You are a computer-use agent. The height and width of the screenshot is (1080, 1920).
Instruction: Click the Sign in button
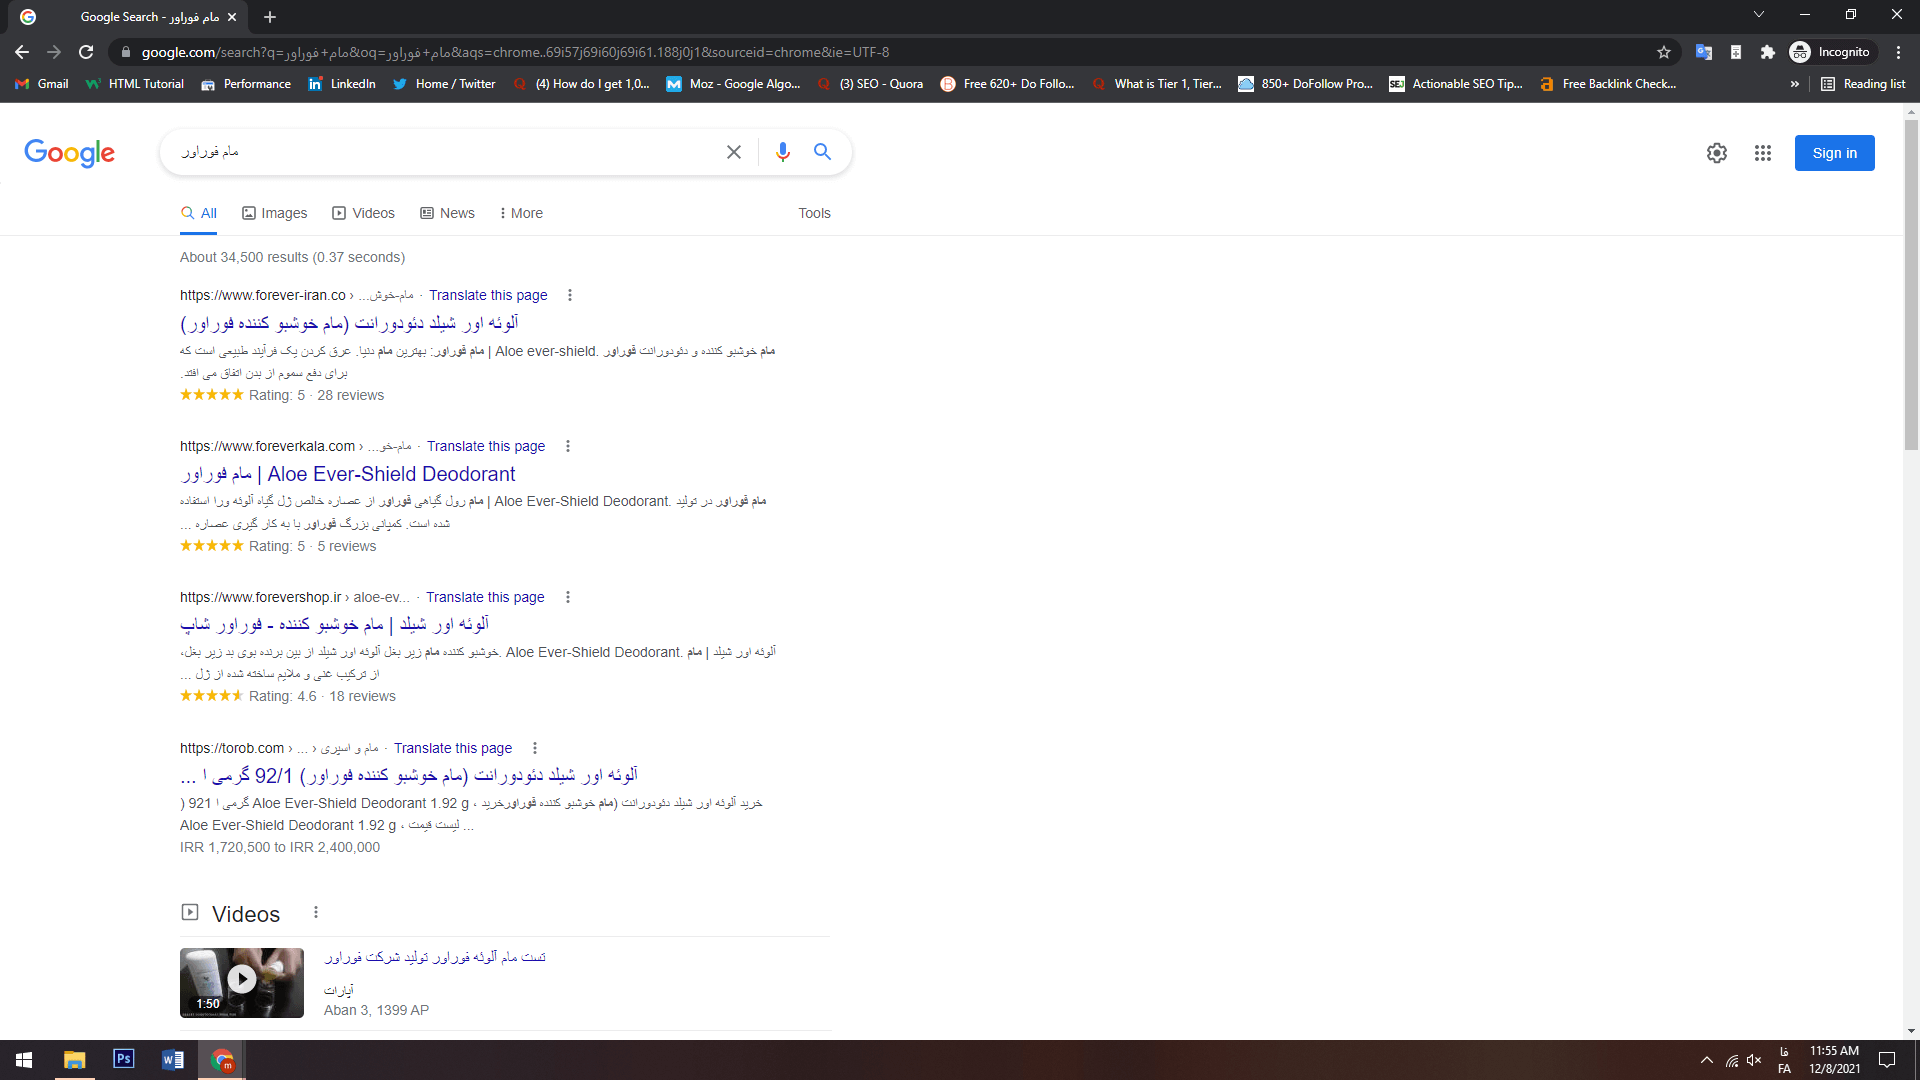[x=1834, y=153]
